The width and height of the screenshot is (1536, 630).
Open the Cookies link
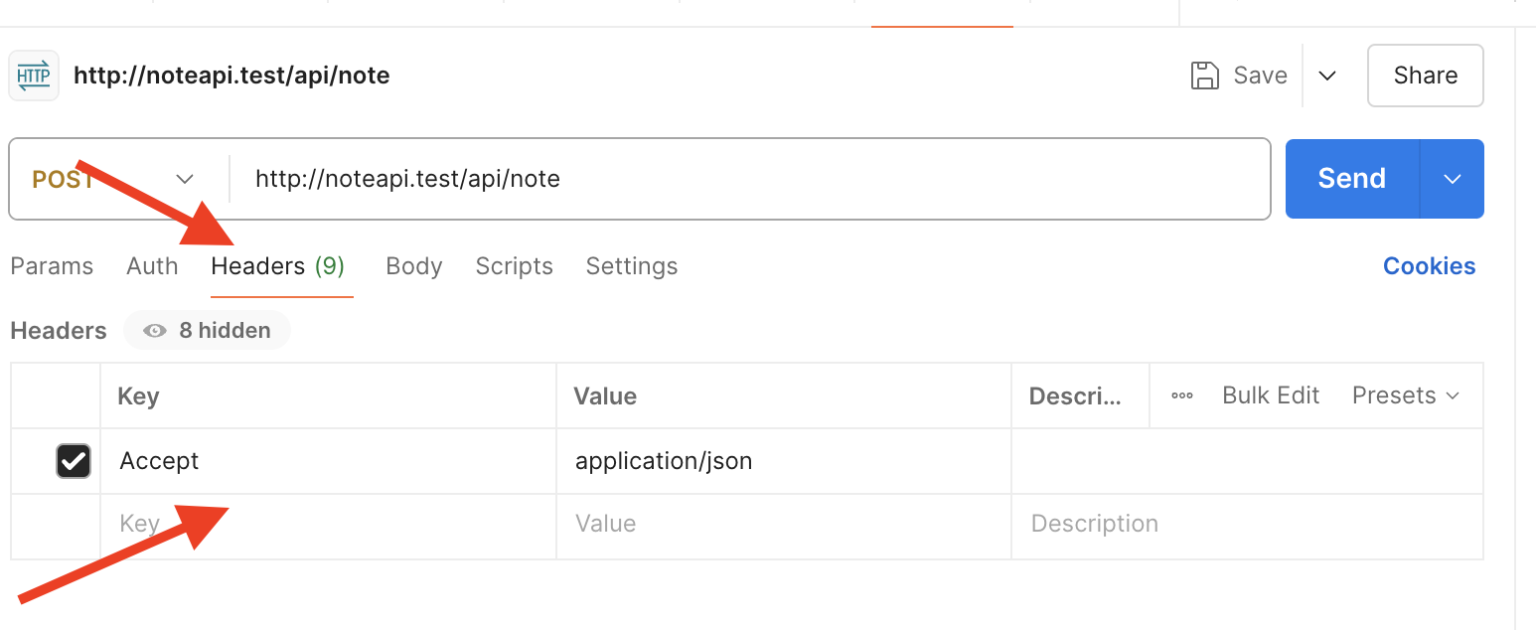[1428, 266]
